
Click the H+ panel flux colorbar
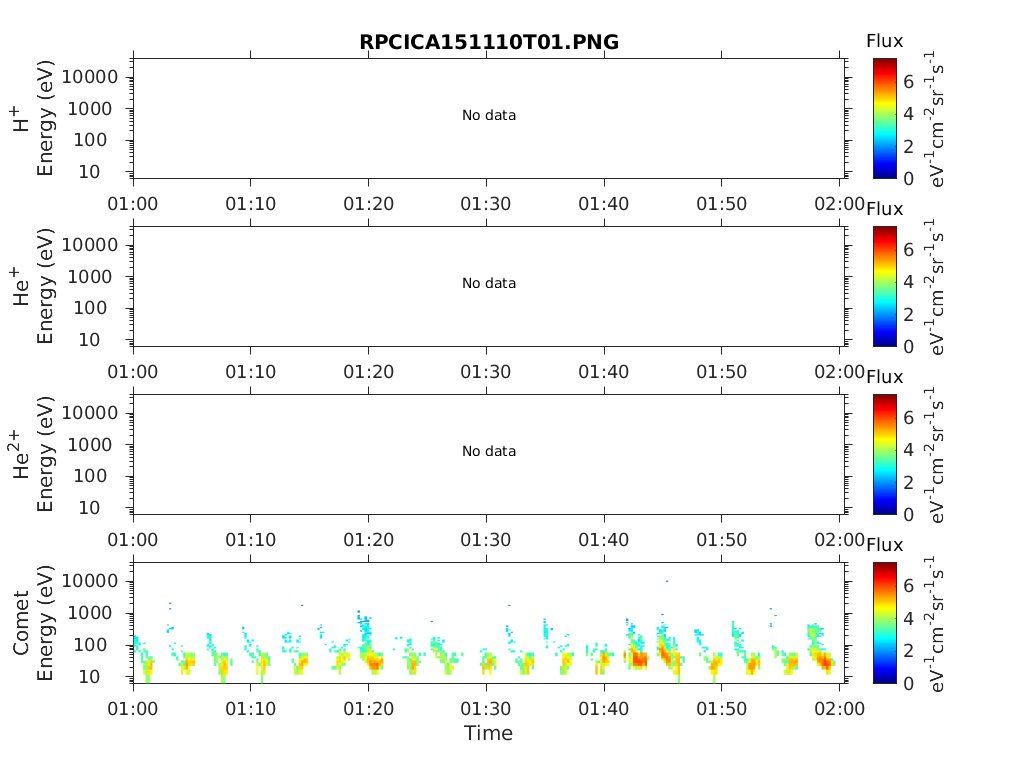coord(885,118)
